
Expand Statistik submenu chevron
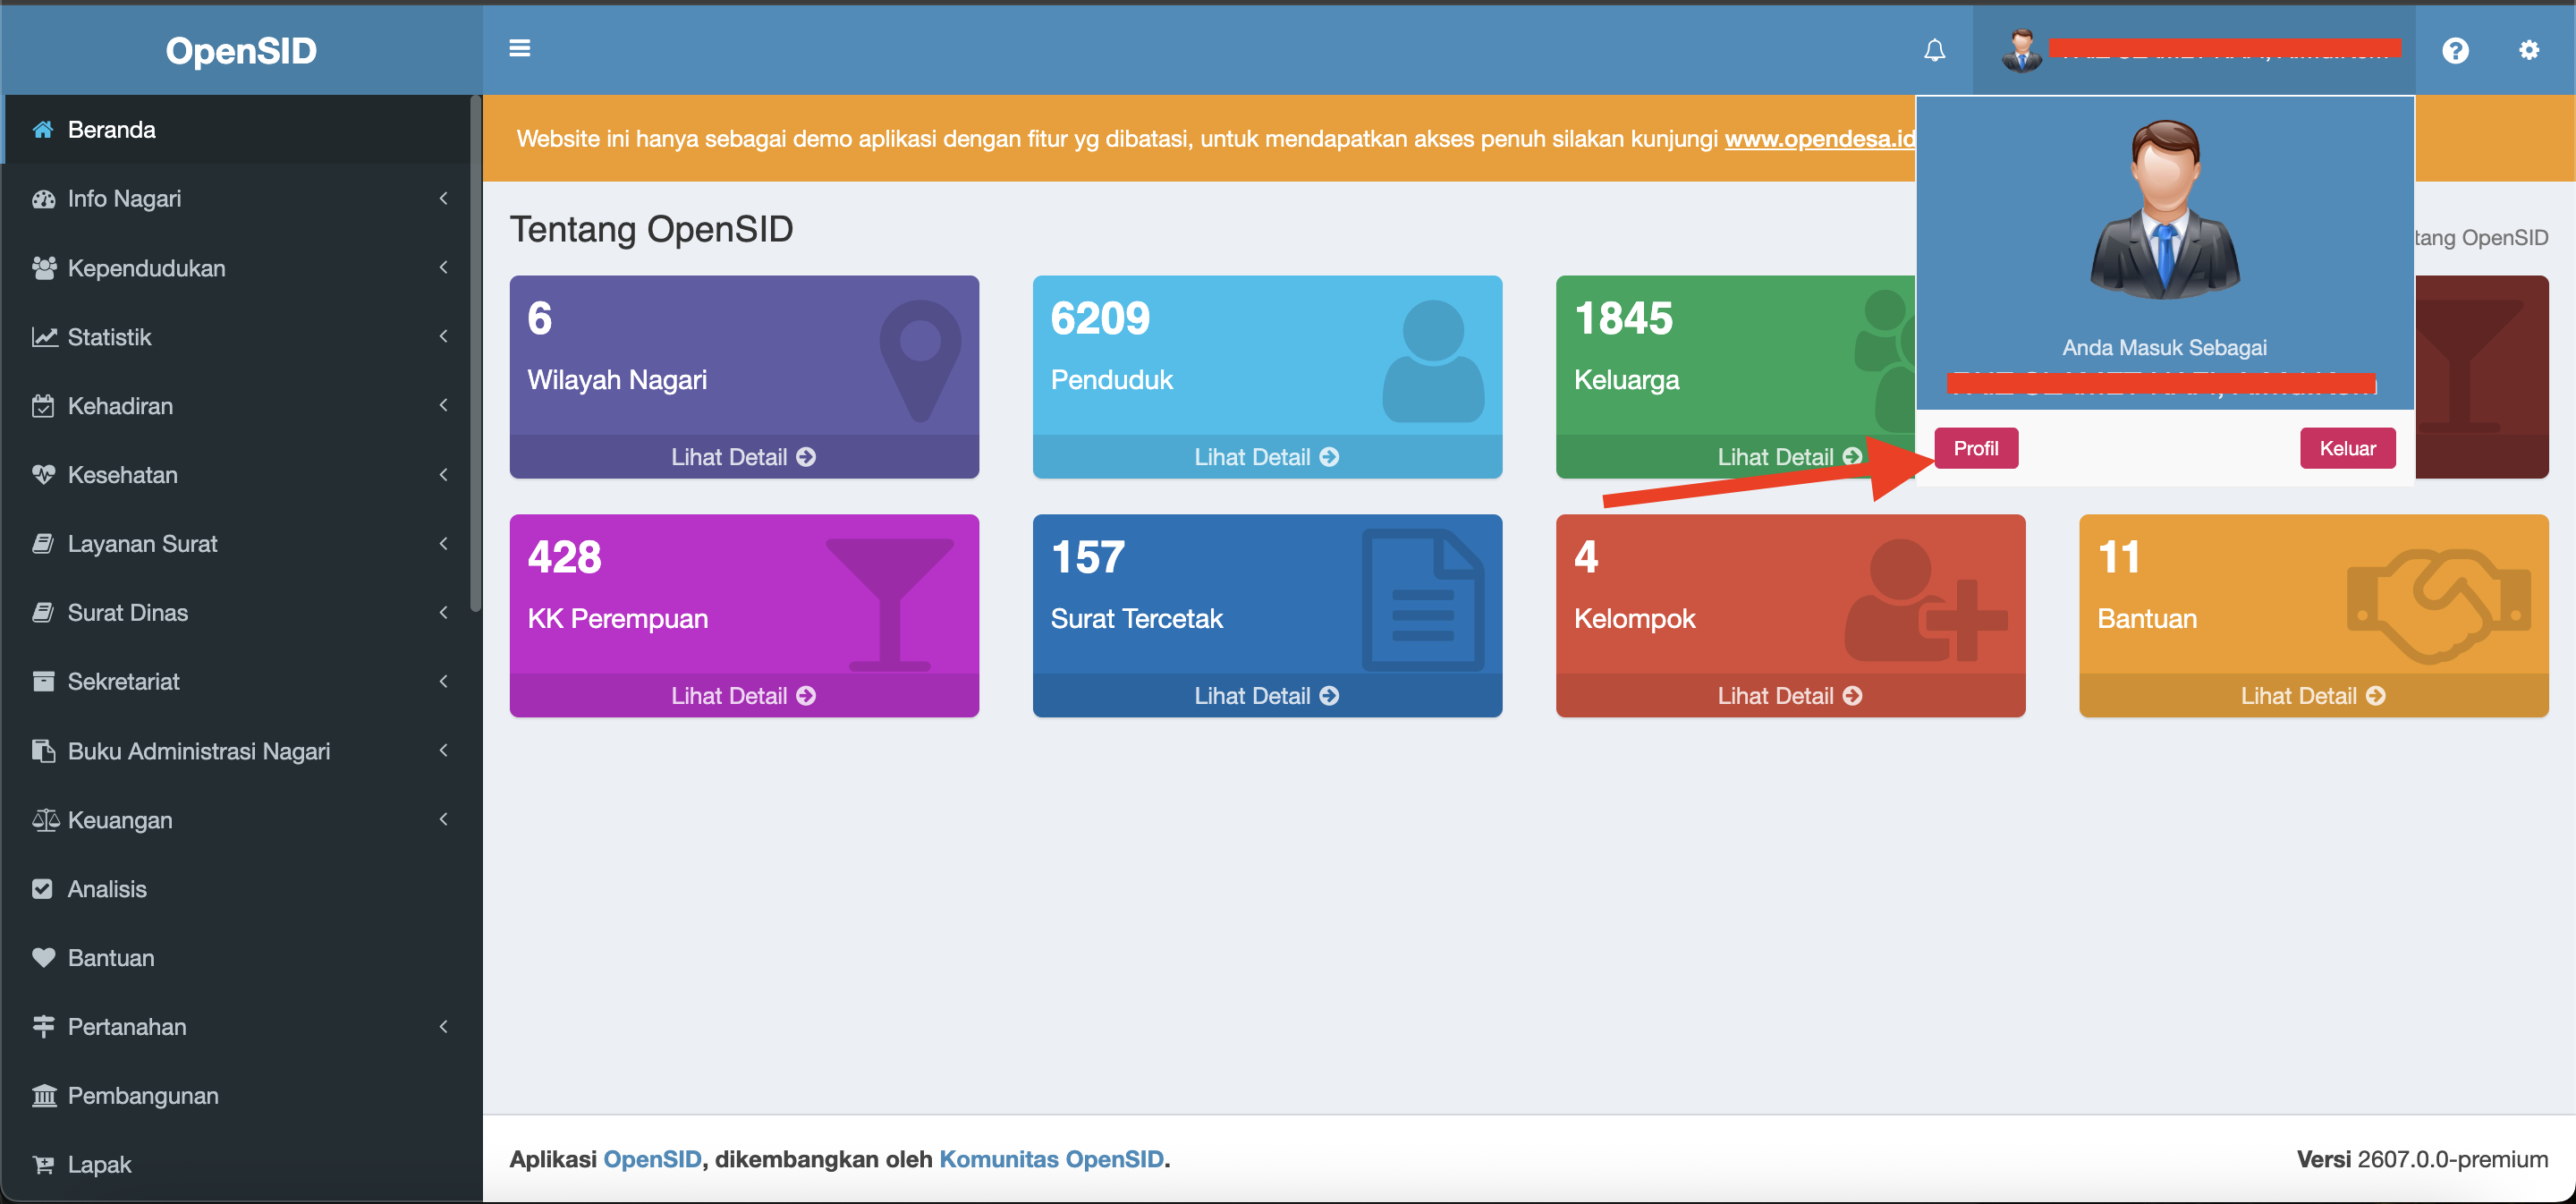(x=443, y=337)
